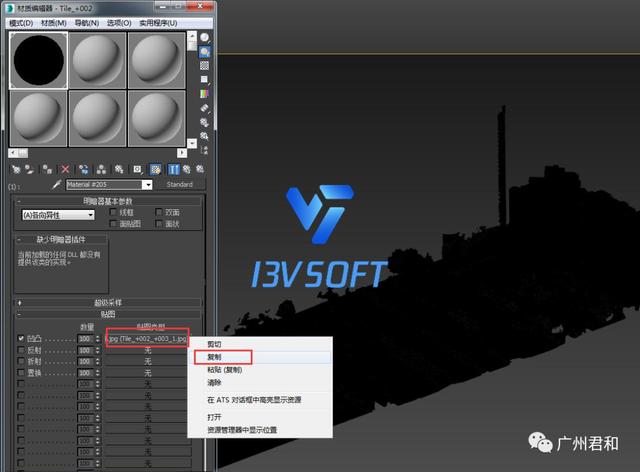Click the Make Unique icon

point(101,169)
